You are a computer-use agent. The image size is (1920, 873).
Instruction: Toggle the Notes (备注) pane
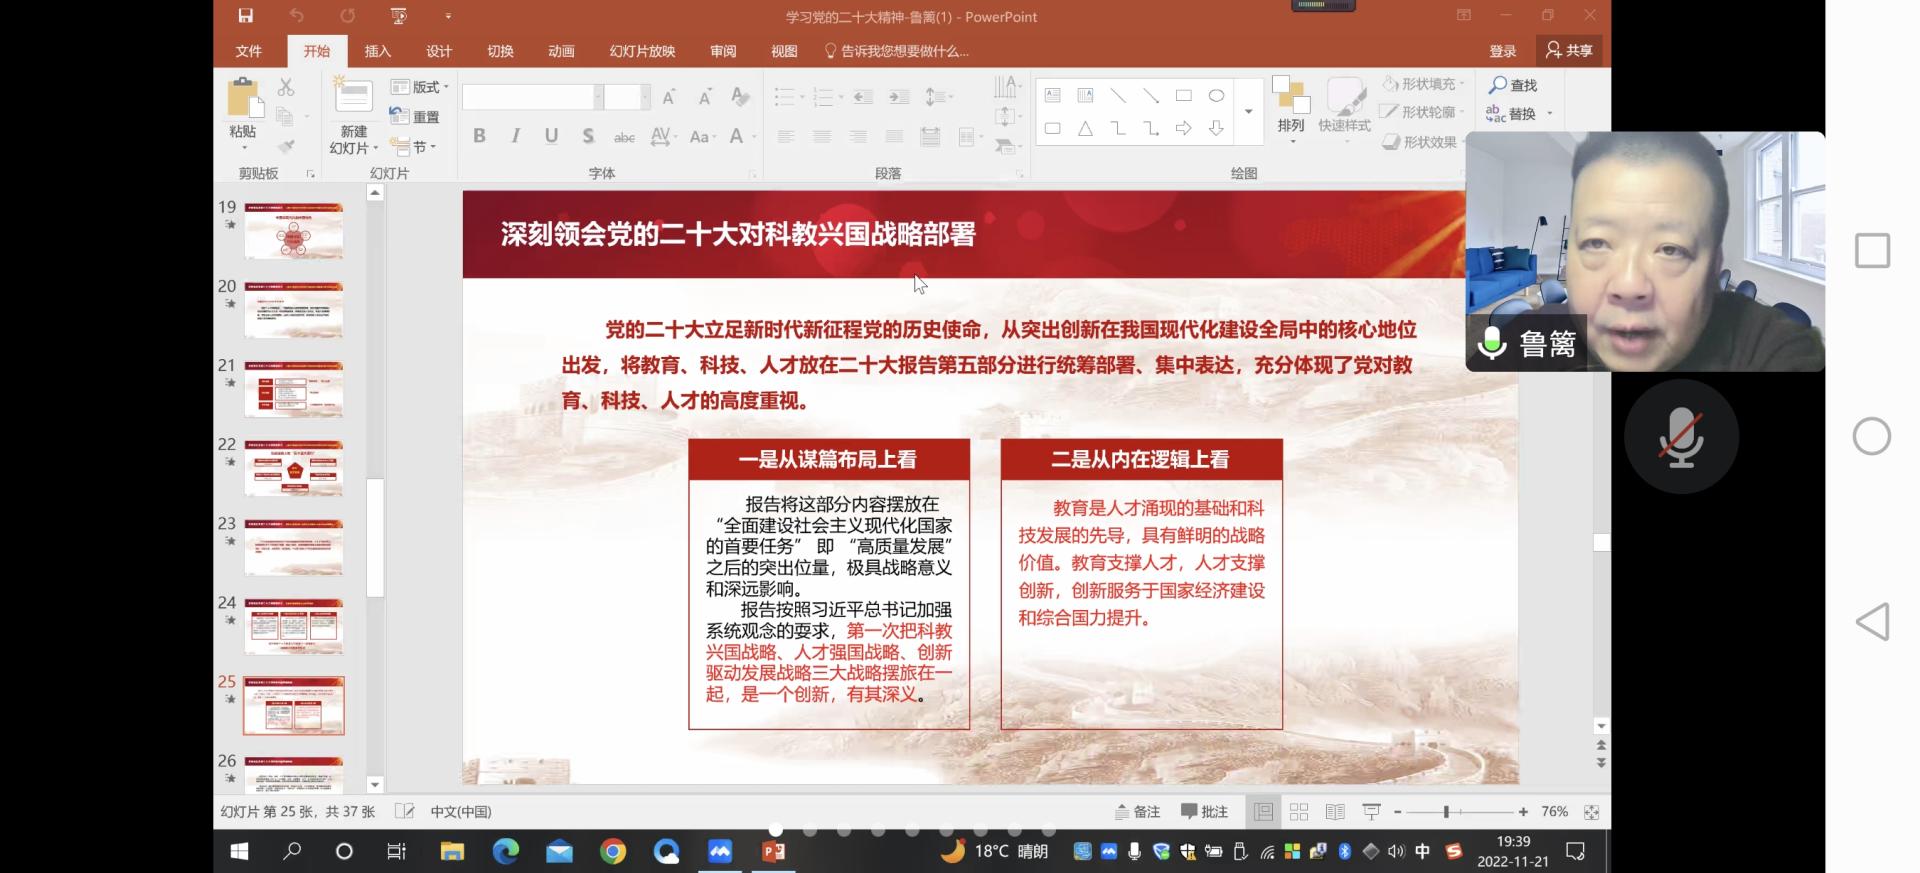click(1138, 812)
